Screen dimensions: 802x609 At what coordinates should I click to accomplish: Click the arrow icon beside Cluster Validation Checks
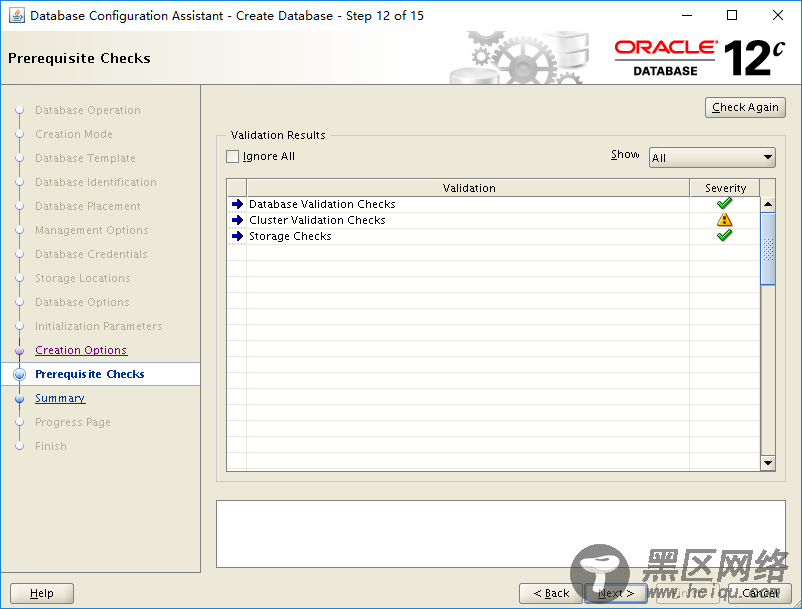point(237,220)
